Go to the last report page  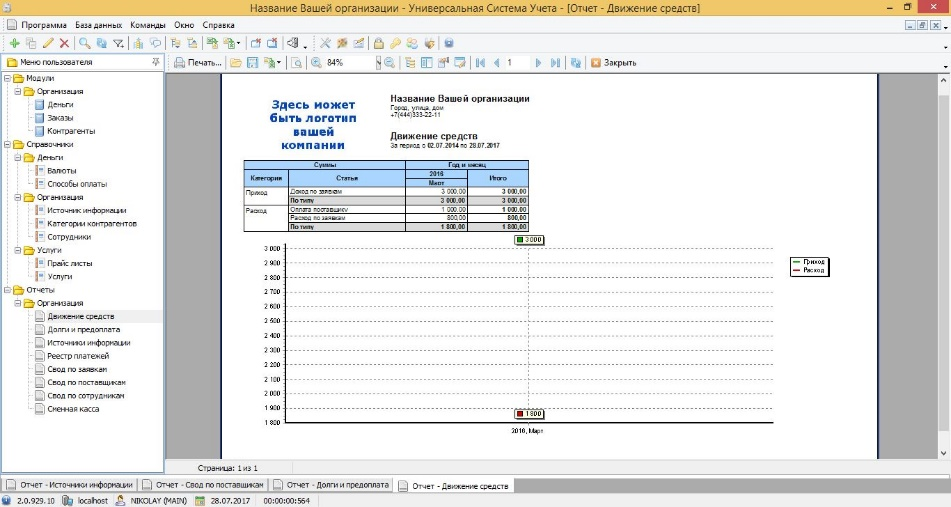click(555, 62)
